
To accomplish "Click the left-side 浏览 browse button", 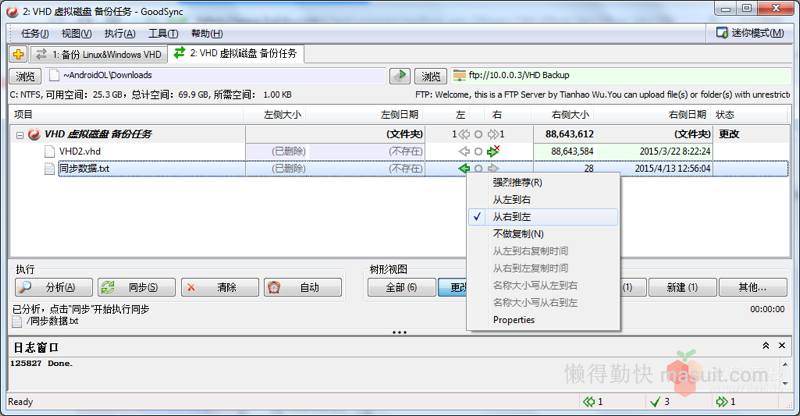I will pyautogui.click(x=26, y=76).
